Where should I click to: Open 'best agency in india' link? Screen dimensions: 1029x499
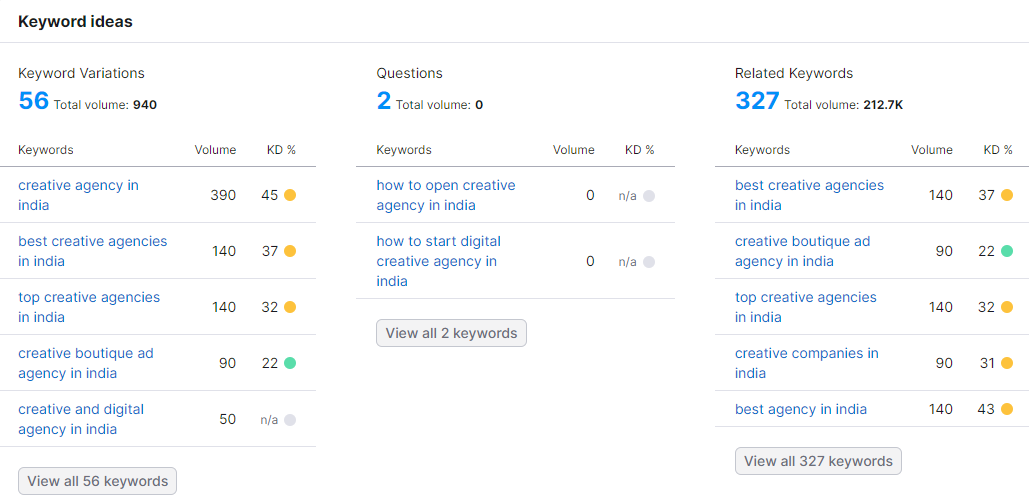point(801,409)
